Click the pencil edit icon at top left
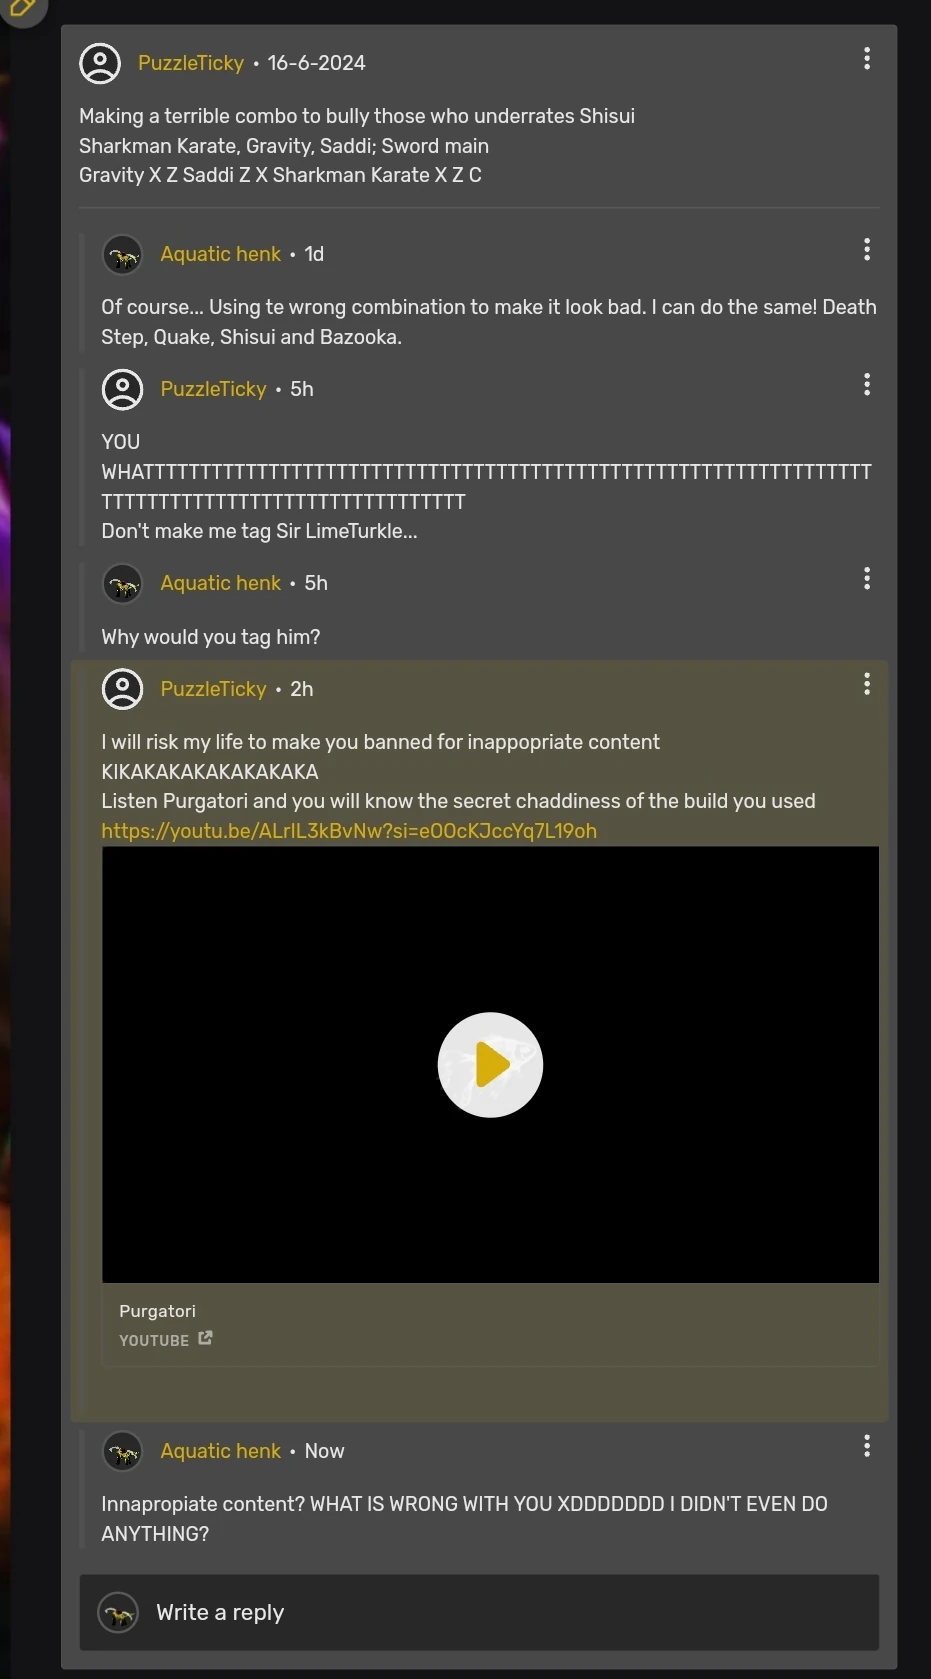 [23, 9]
